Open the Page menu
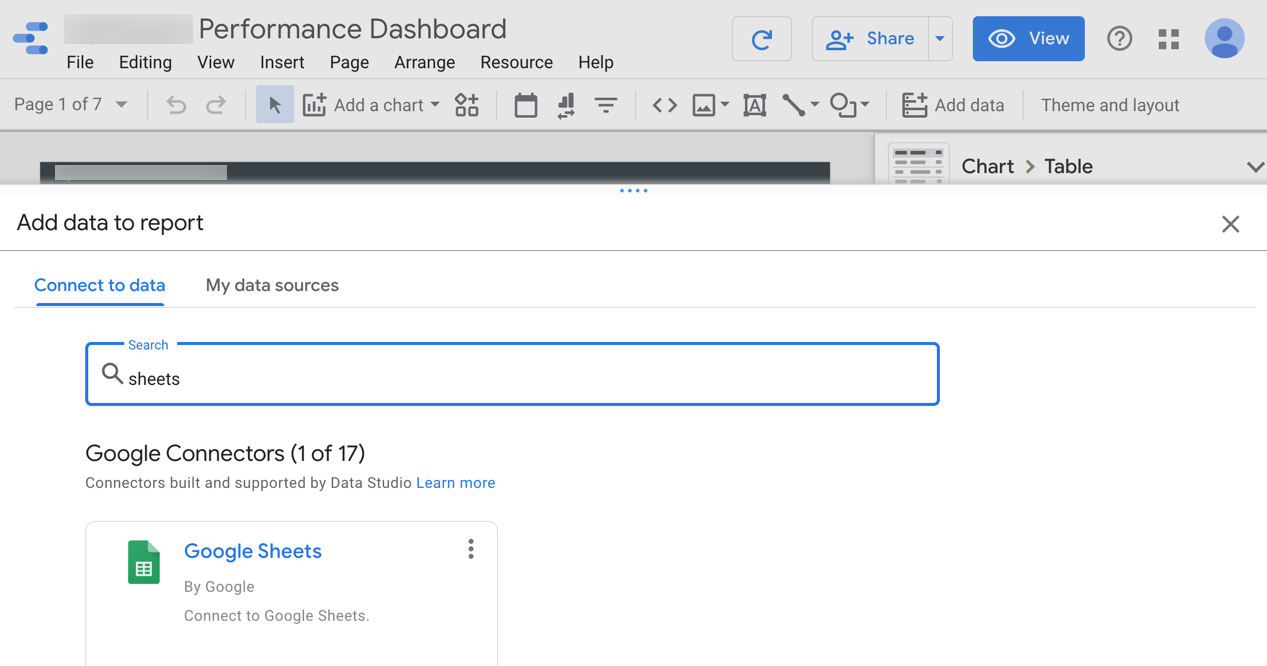The height and width of the screenshot is (666, 1267). pos(349,62)
